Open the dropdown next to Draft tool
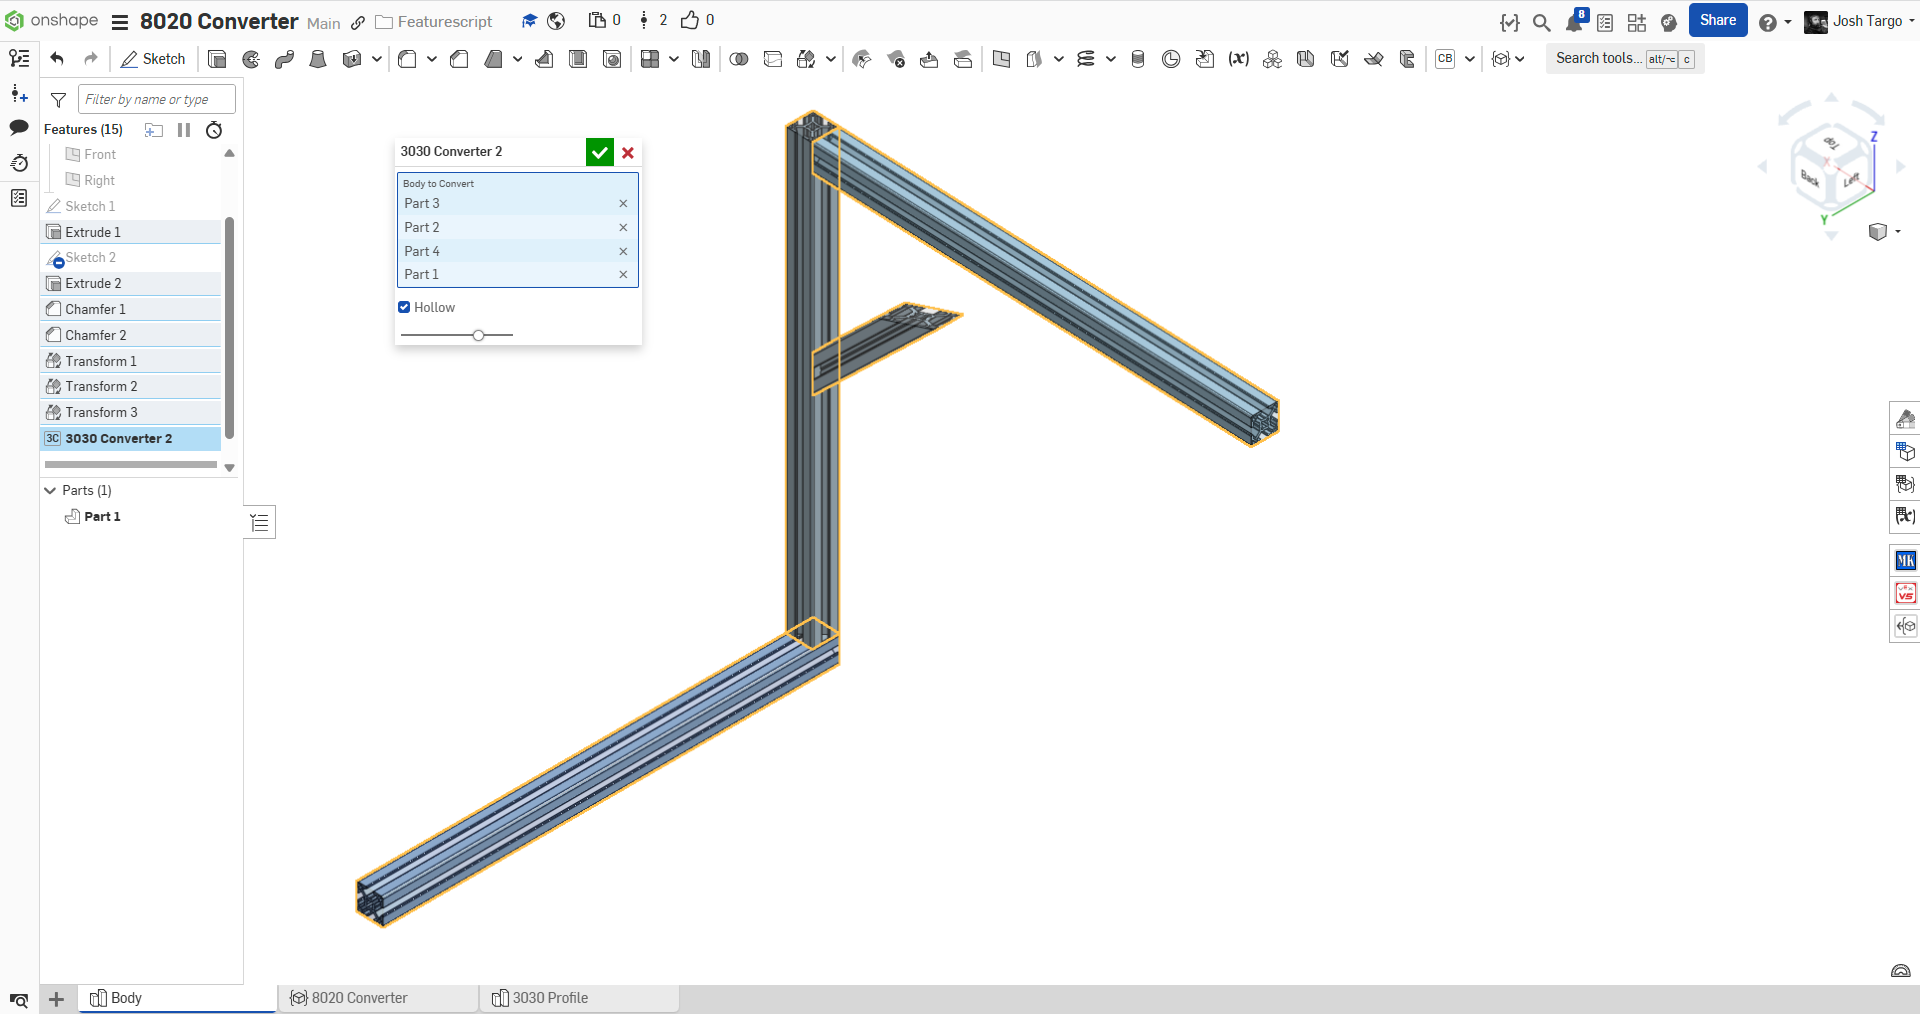The width and height of the screenshot is (1920, 1014). pyautogui.click(x=517, y=59)
